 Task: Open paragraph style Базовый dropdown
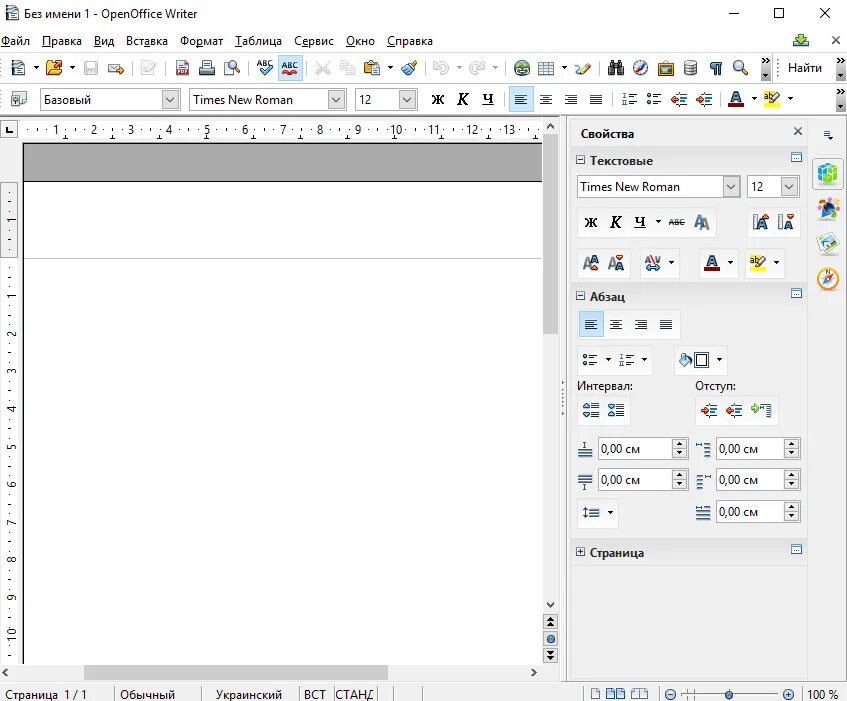[170, 99]
